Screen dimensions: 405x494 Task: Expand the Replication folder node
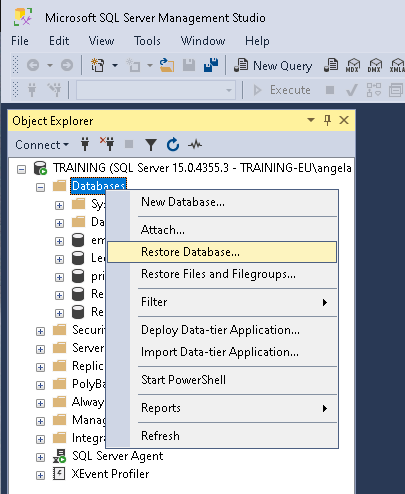[x=40, y=367]
